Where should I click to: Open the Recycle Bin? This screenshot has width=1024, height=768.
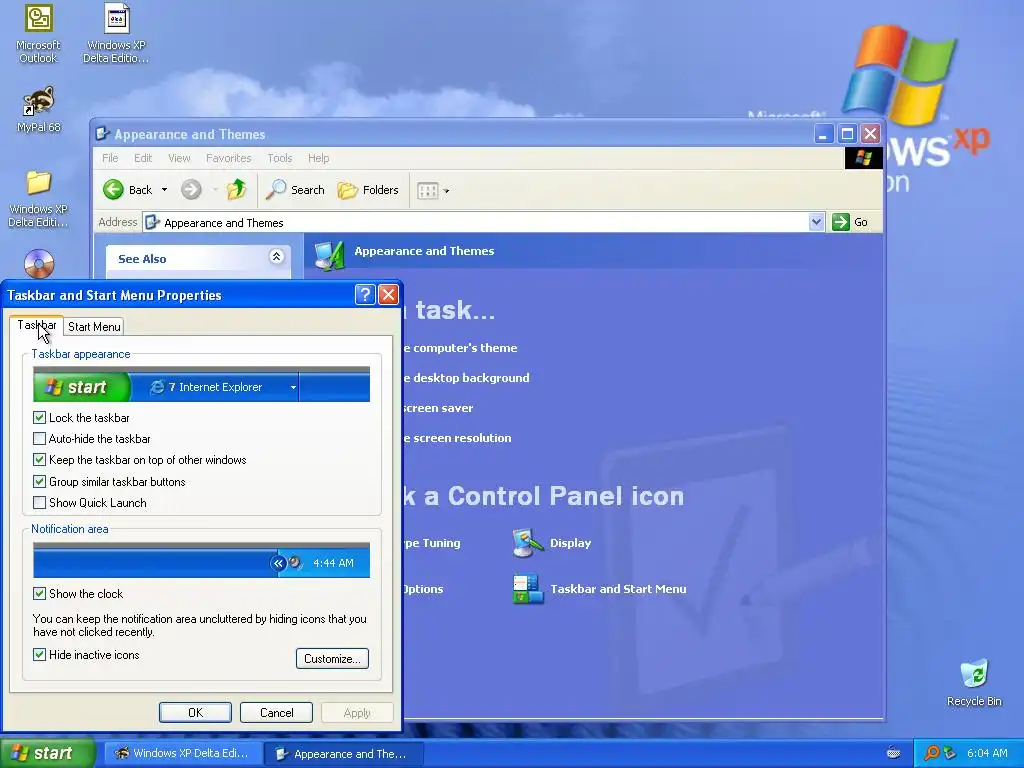coord(974,683)
